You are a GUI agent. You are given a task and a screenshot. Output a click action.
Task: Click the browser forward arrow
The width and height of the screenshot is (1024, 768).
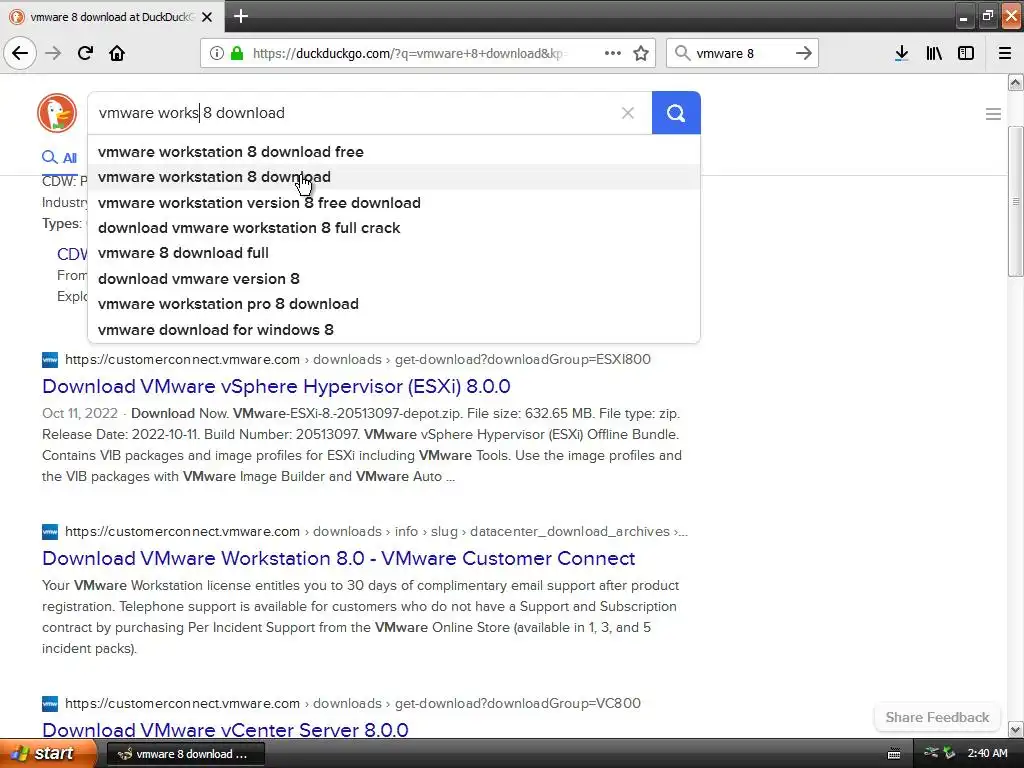53,54
